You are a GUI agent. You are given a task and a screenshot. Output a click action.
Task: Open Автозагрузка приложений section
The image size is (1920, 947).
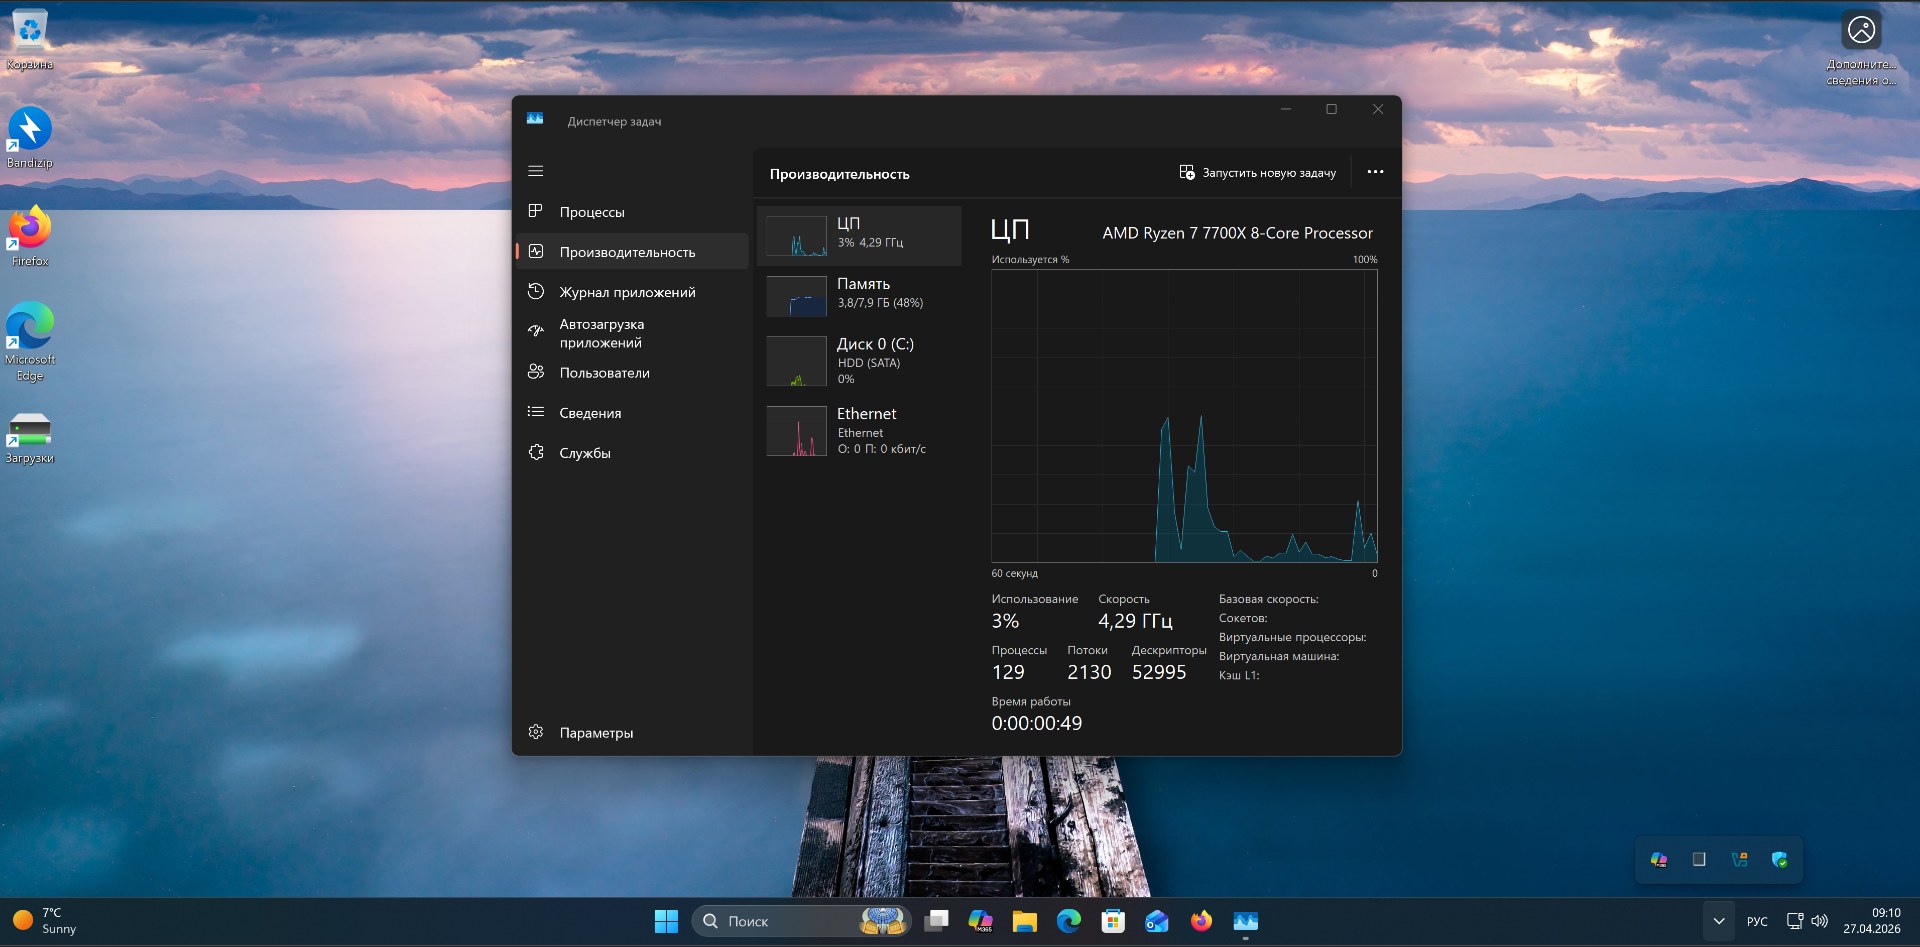[x=601, y=333]
